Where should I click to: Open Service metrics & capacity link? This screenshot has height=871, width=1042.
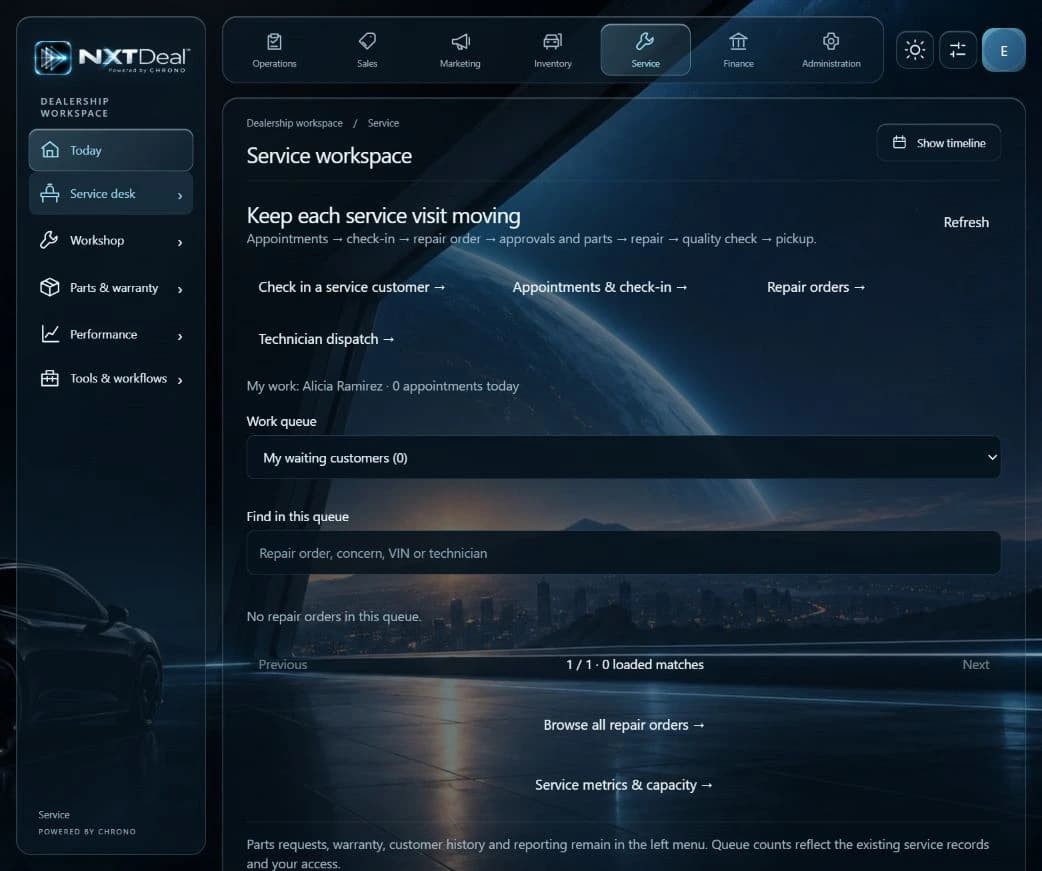(x=623, y=785)
